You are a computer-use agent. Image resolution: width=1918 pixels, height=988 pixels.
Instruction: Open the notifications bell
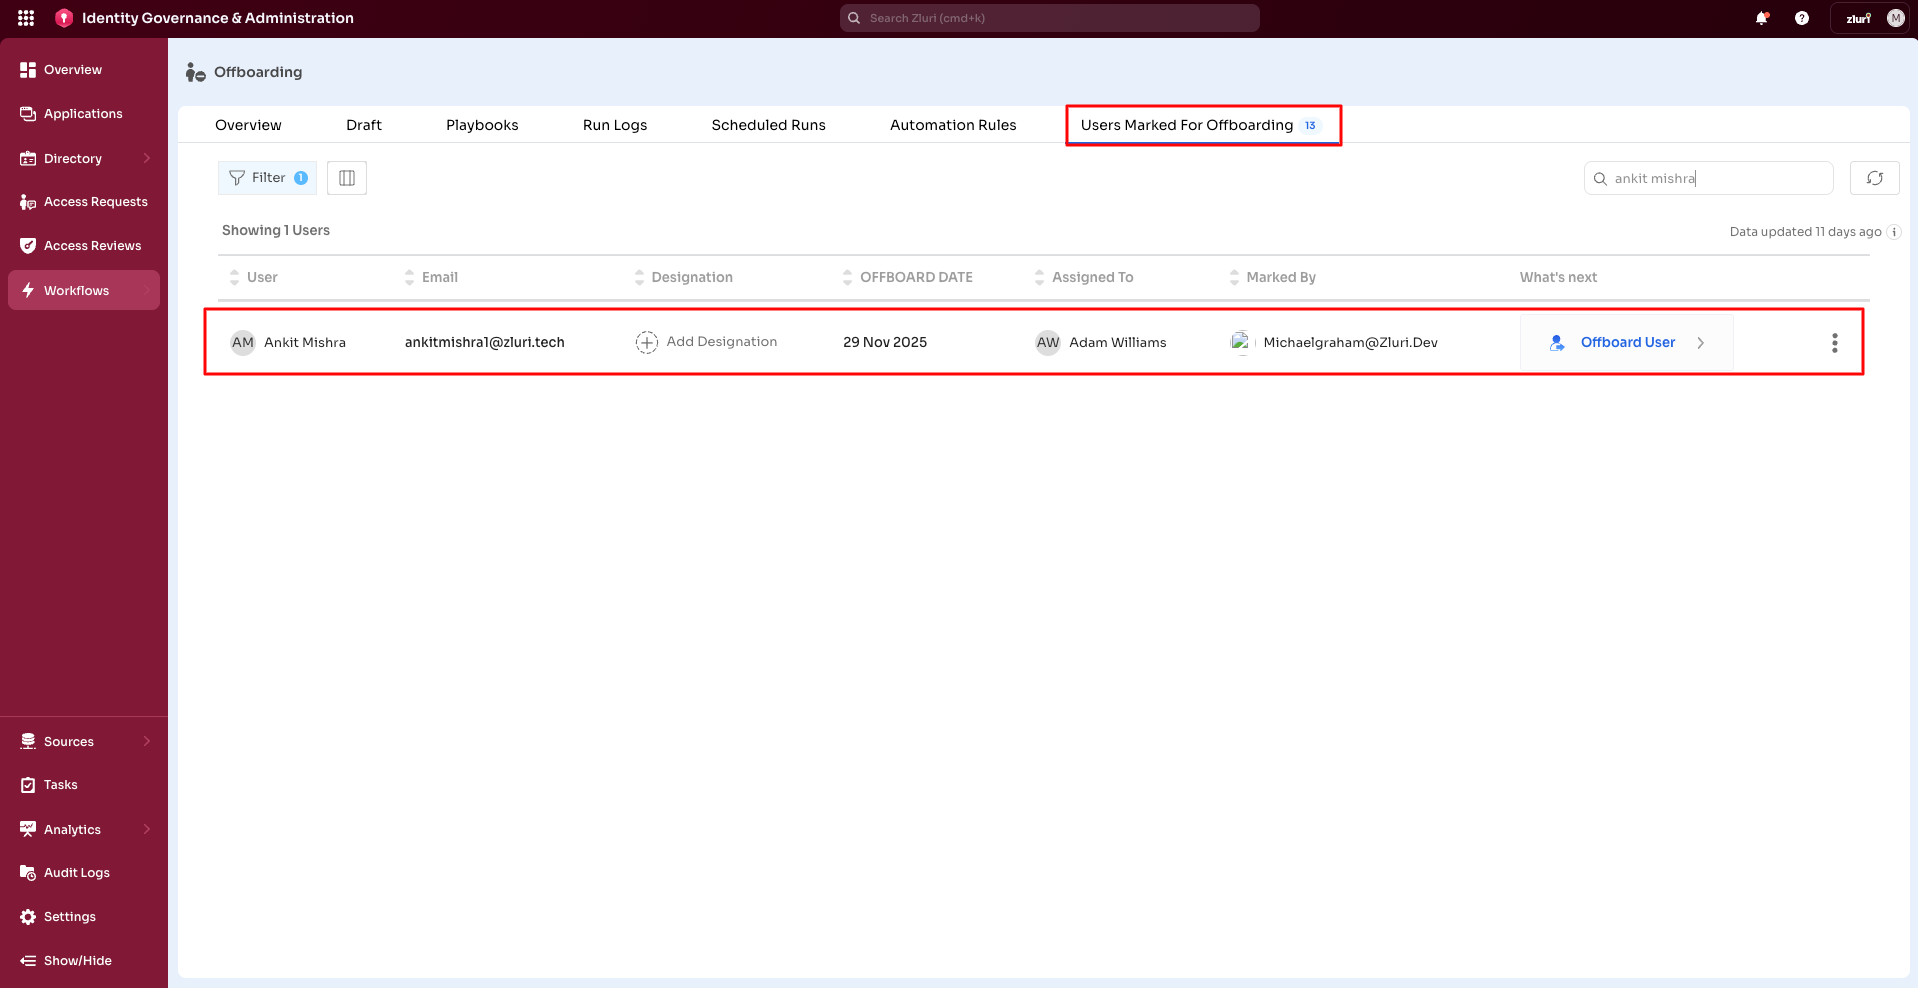pos(1762,18)
